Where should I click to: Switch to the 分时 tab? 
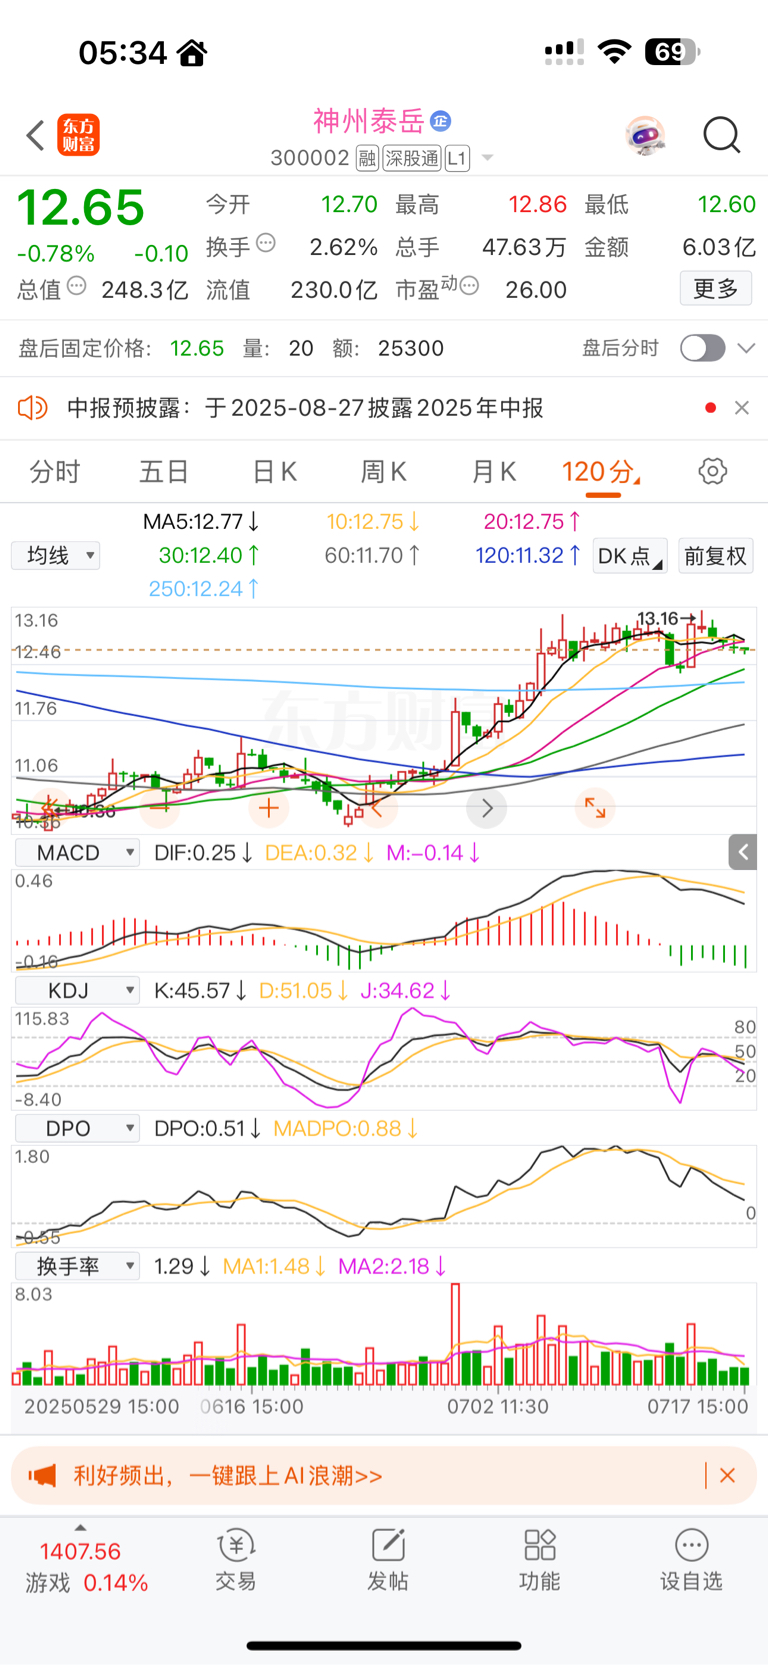(54, 472)
